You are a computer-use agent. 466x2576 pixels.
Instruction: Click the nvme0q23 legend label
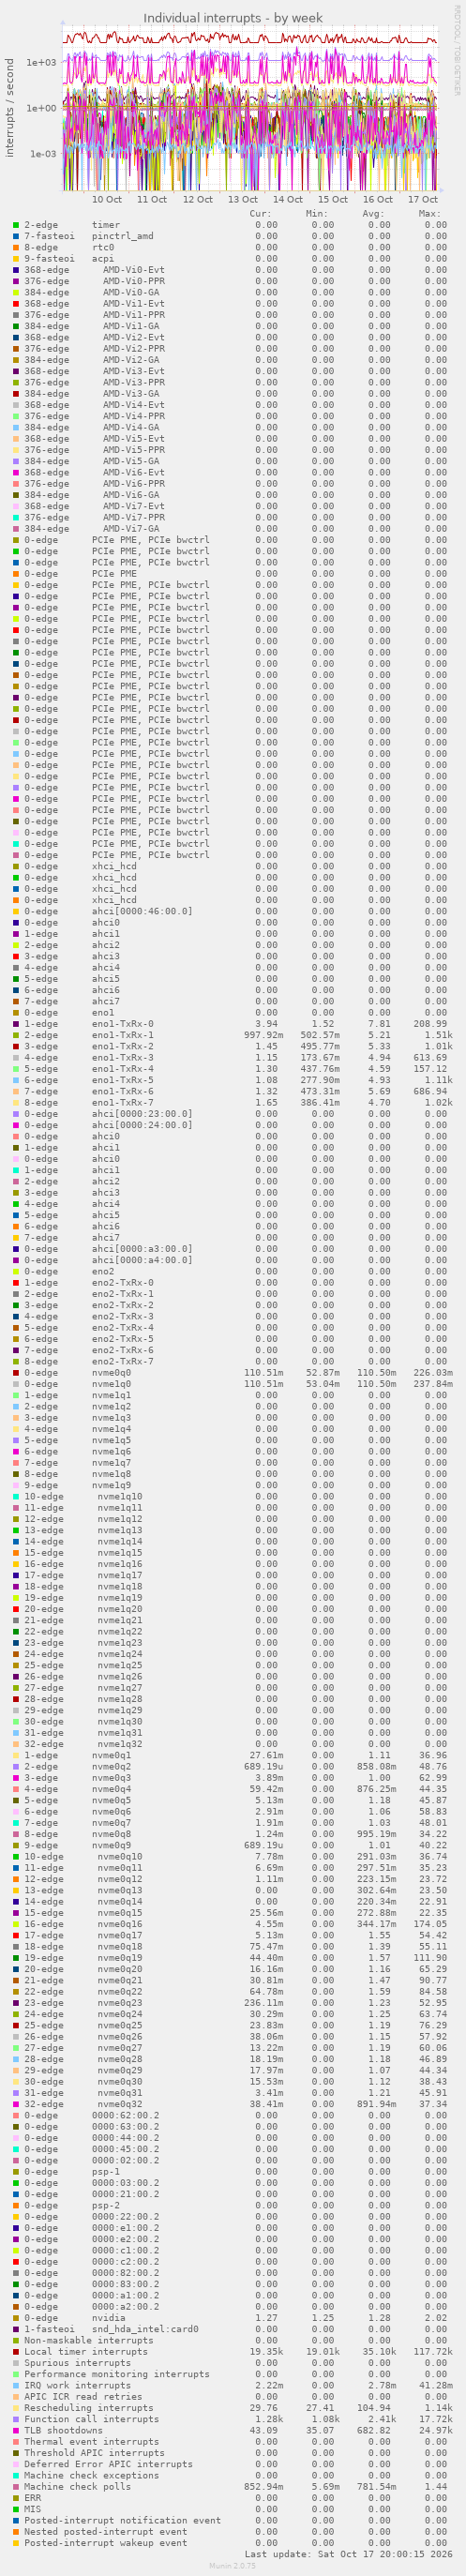120,2003
